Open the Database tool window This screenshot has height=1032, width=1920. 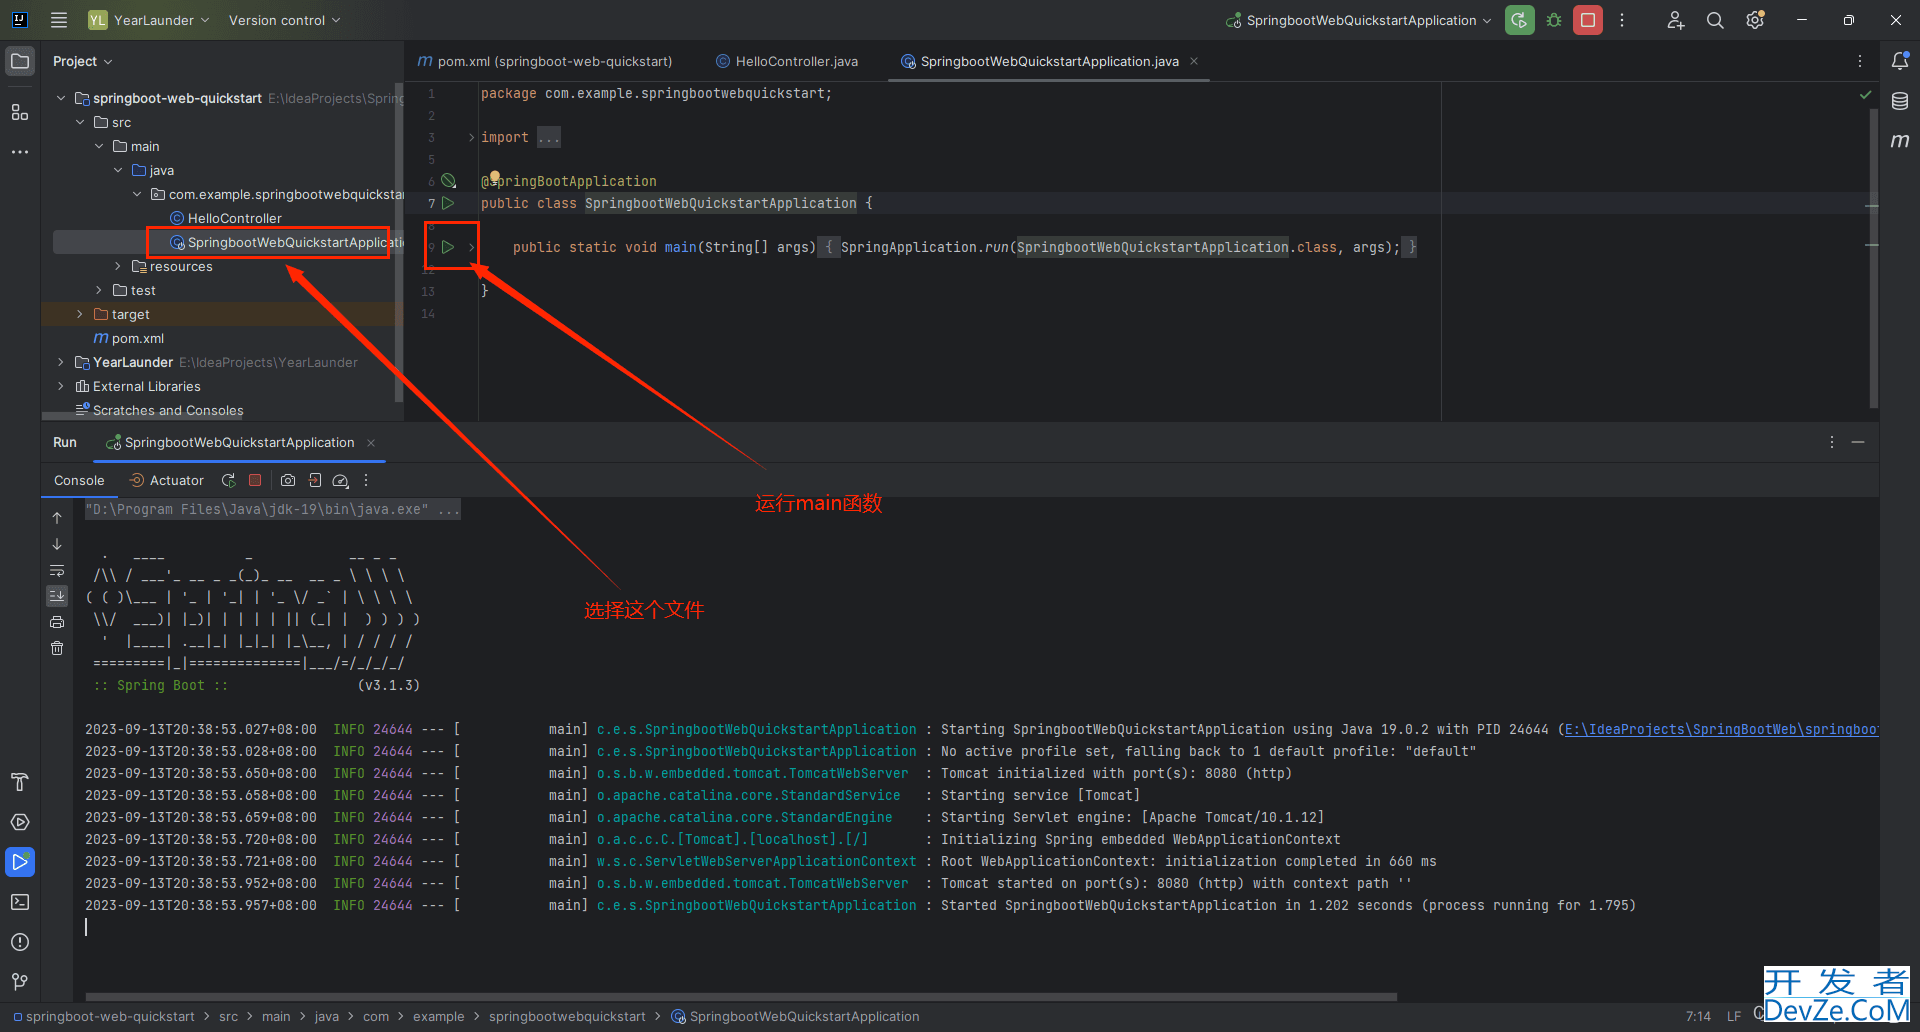[x=1900, y=101]
